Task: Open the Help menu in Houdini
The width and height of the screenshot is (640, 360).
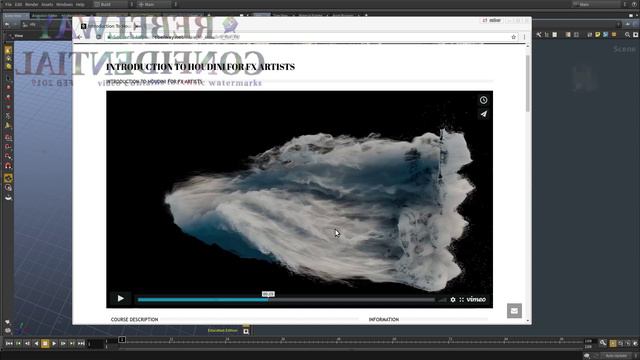Action: pyautogui.click(x=80, y=4)
